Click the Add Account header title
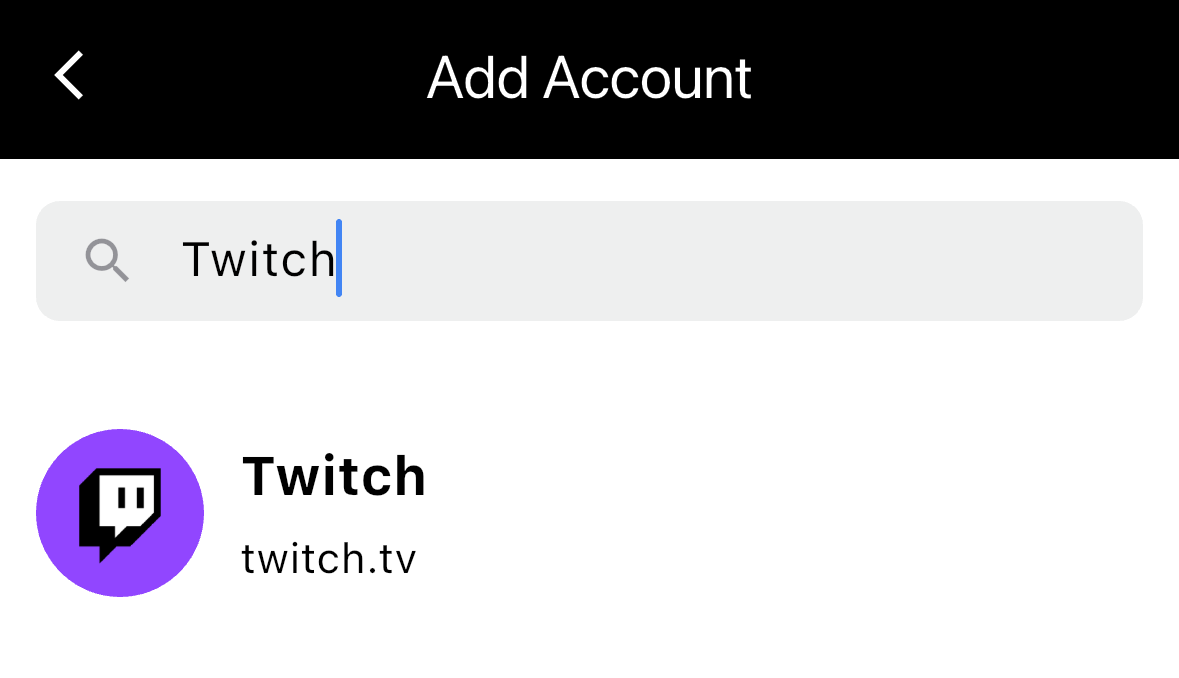Viewport: 1179px width, 678px height. 589,78
